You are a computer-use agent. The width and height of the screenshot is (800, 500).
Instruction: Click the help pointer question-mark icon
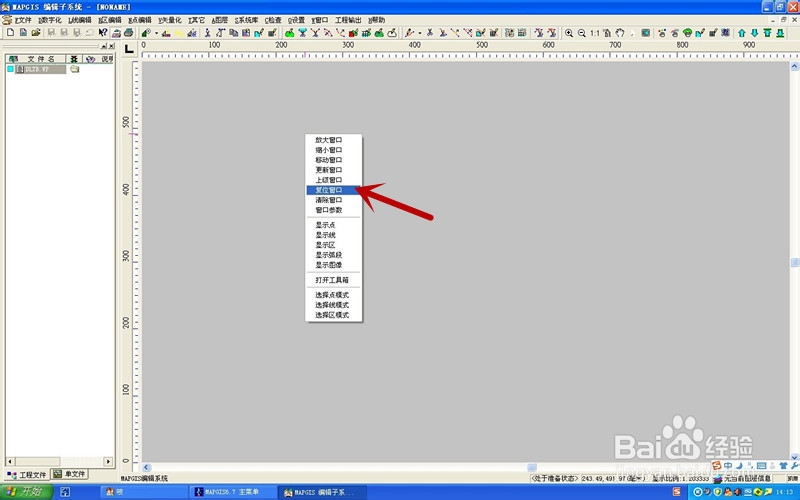click(x=103, y=33)
